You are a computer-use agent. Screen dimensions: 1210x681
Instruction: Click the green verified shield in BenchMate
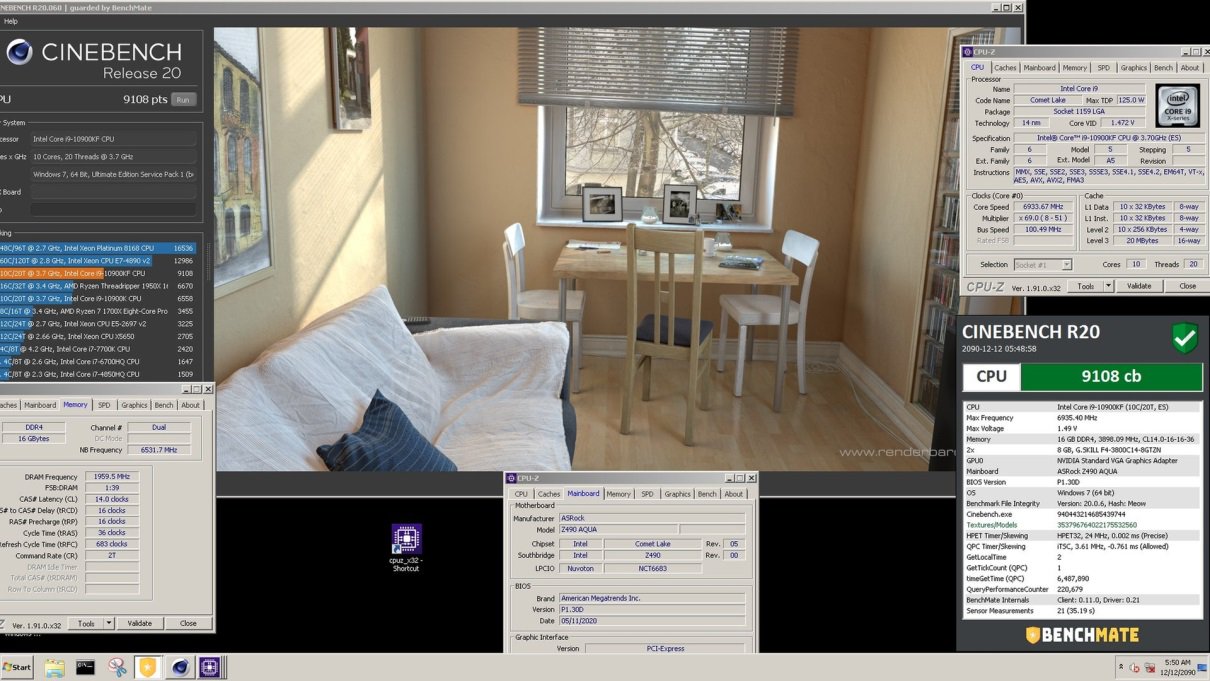[x=1184, y=338]
